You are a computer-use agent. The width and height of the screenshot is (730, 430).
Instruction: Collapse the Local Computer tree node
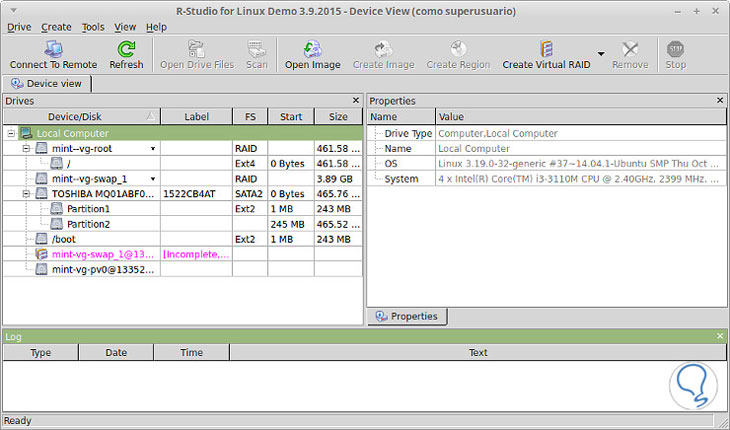tap(11, 134)
